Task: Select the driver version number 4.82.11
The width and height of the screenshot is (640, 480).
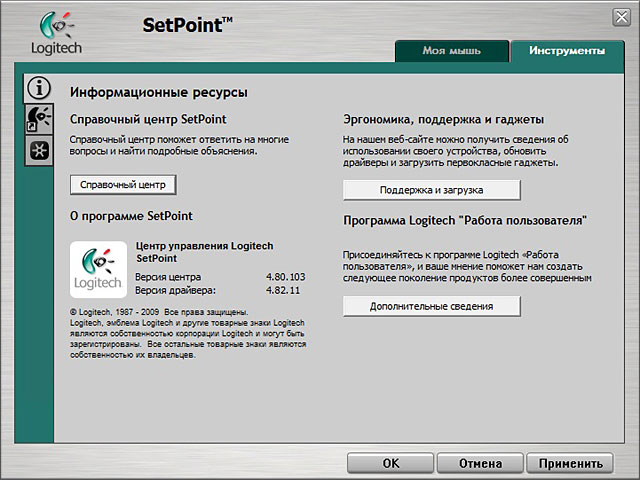Action: 283,290
